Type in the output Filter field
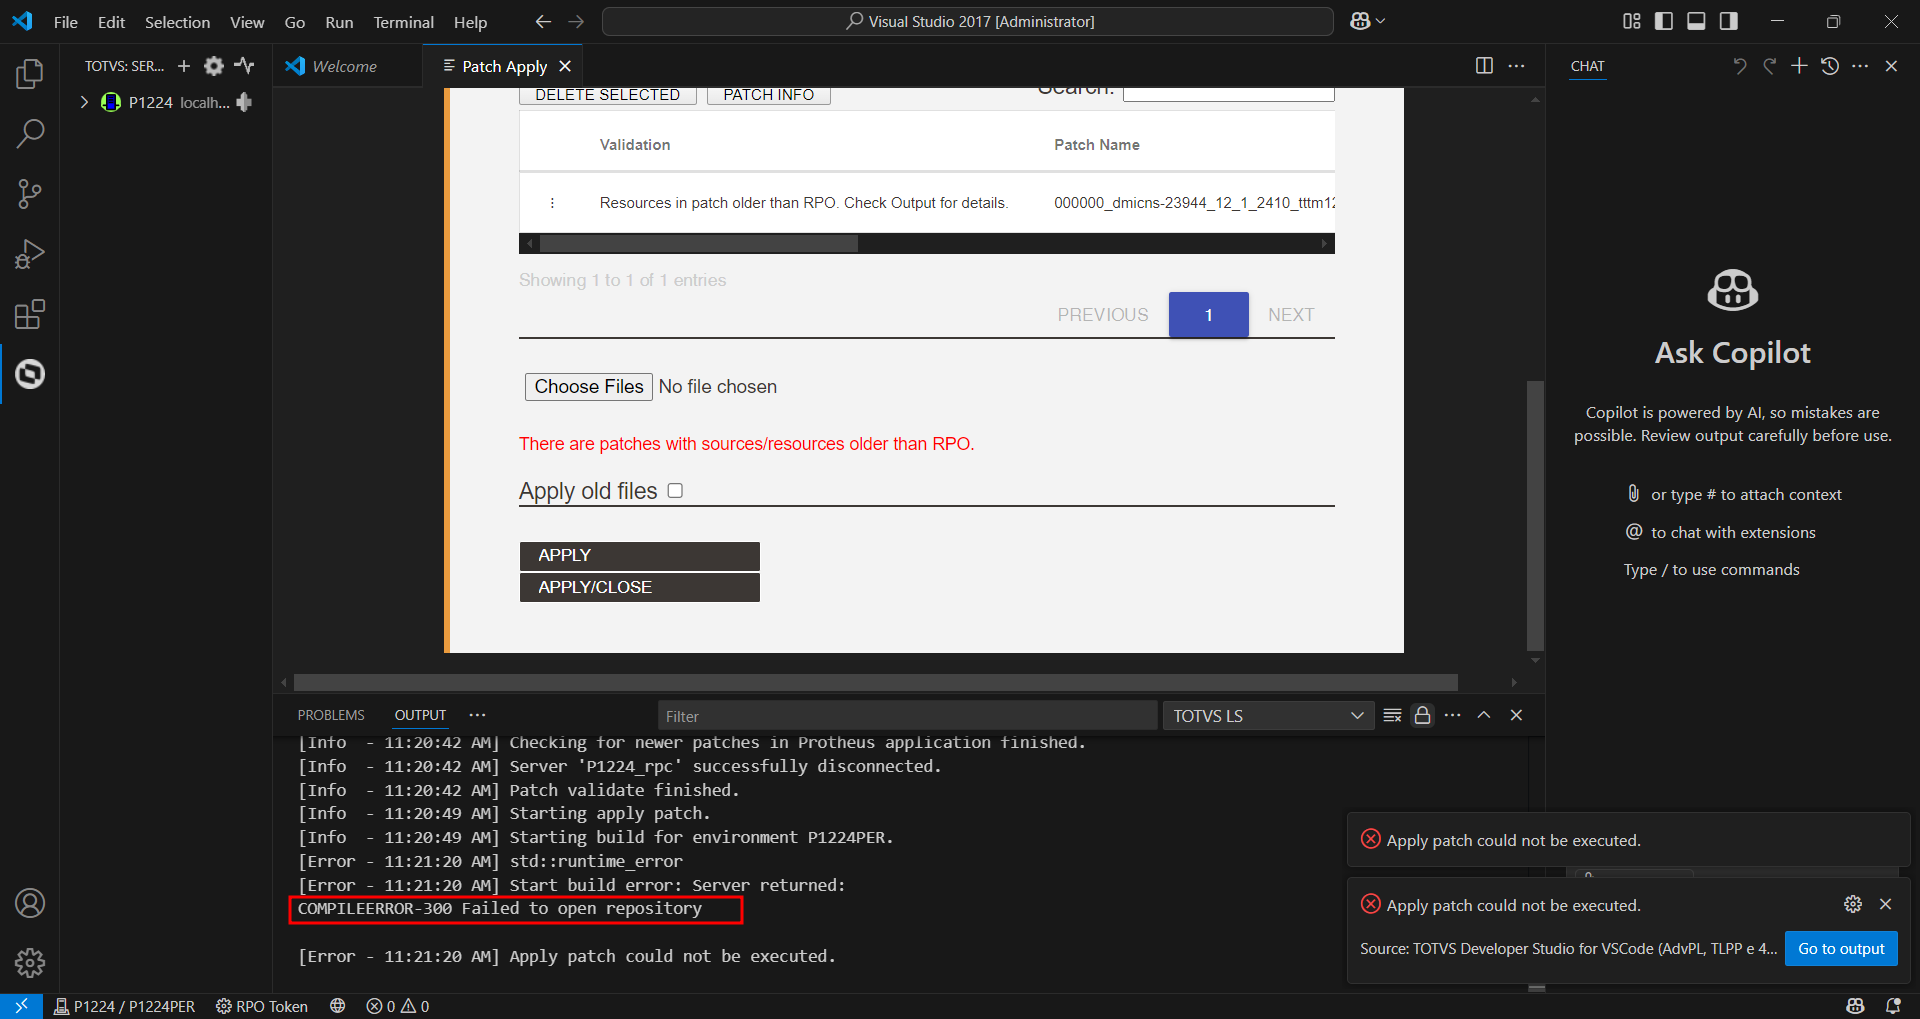Image resolution: width=1920 pixels, height=1019 pixels. pyautogui.click(x=905, y=715)
